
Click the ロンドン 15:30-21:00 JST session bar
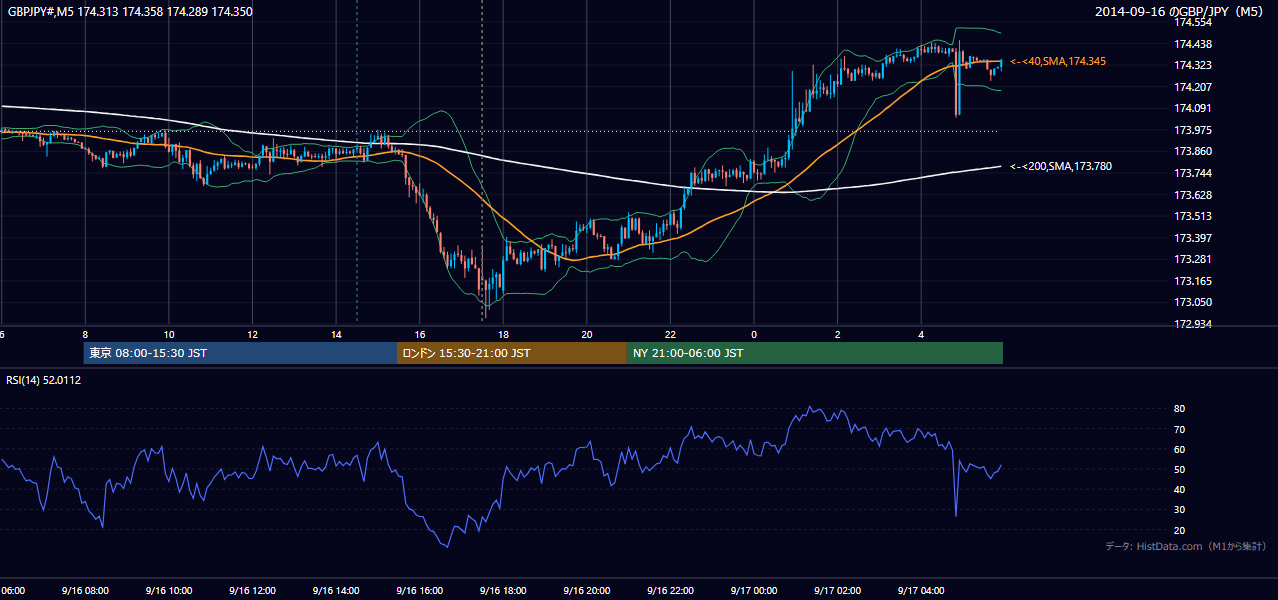point(512,353)
